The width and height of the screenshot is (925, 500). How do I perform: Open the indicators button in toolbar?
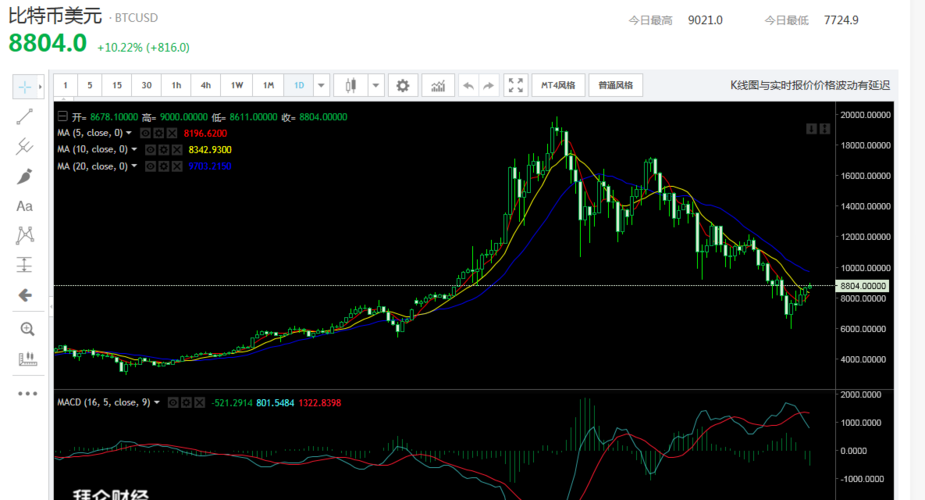(x=438, y=85)
